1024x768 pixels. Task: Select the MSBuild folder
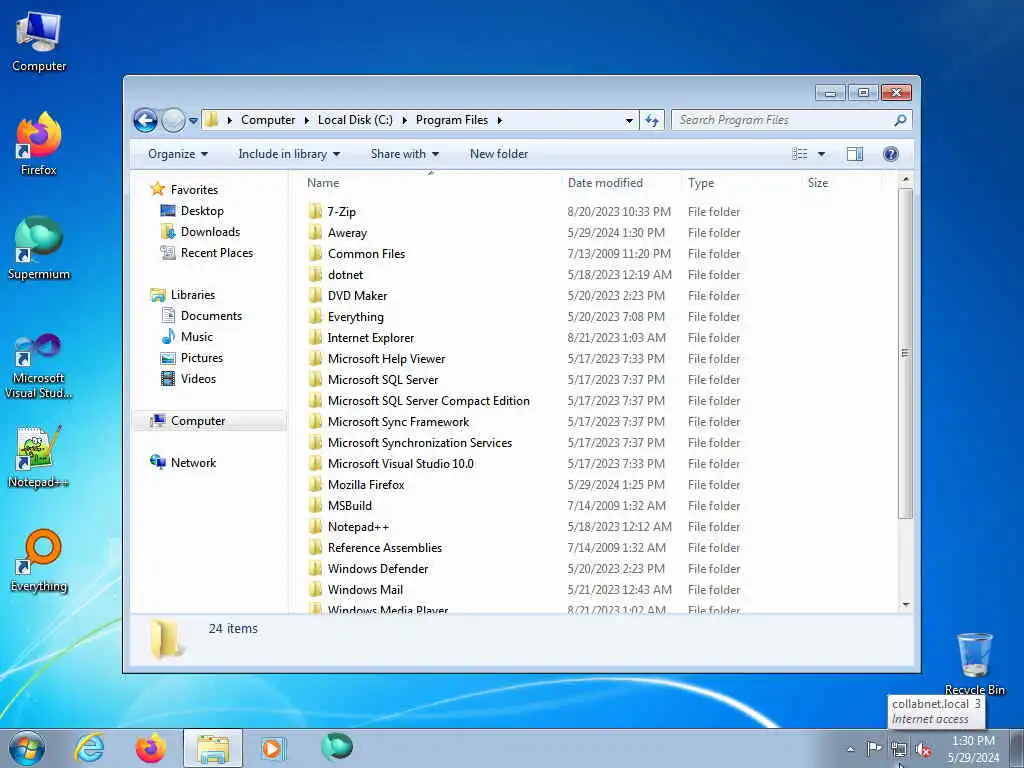click(x=349, y=505)
